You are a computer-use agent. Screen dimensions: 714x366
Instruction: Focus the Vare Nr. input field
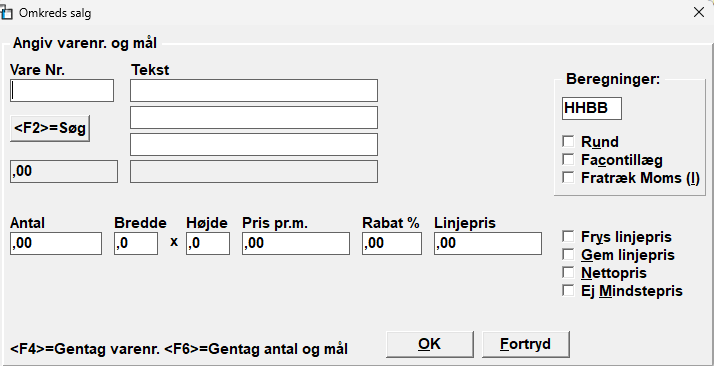tap(62, 90)
